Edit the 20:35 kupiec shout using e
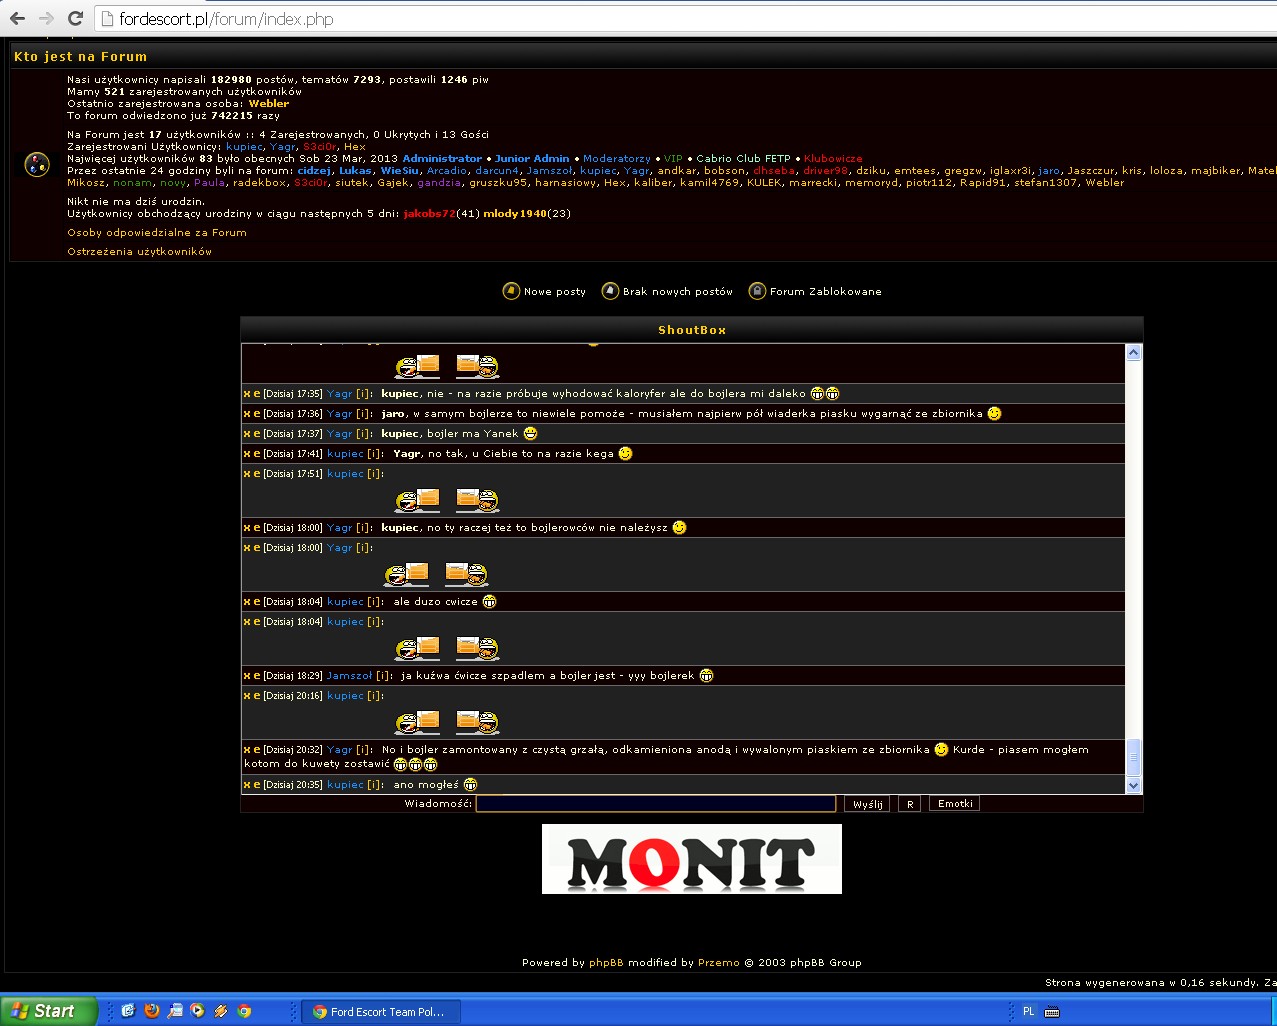 tap(257, 785)
